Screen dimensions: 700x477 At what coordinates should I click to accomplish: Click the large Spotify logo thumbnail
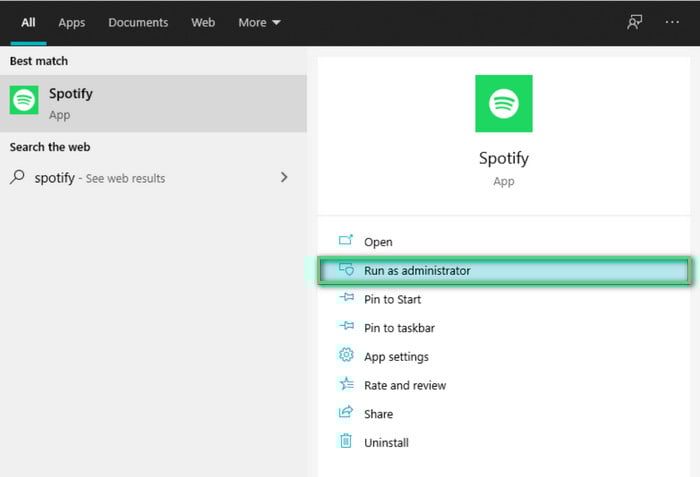coord(504,104)
